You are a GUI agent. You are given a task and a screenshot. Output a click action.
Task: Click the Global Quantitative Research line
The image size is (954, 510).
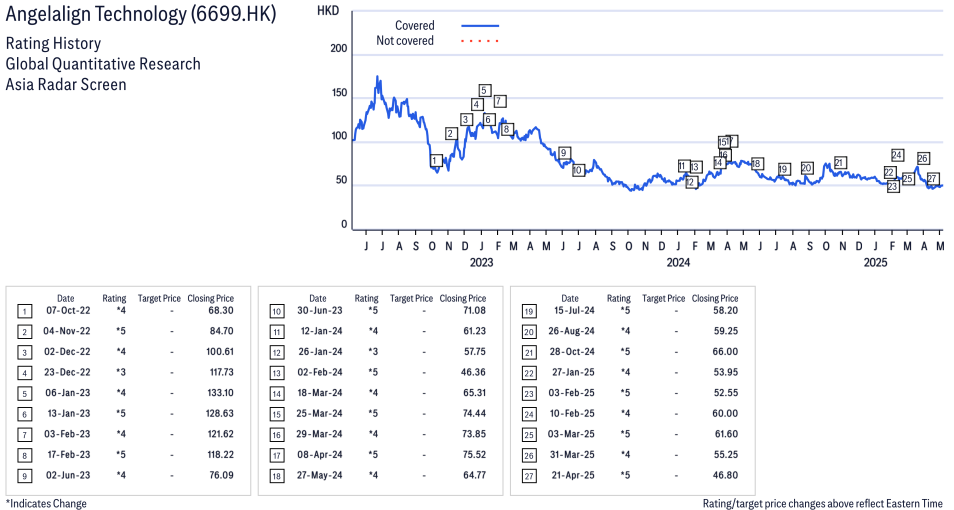[103, 64]
